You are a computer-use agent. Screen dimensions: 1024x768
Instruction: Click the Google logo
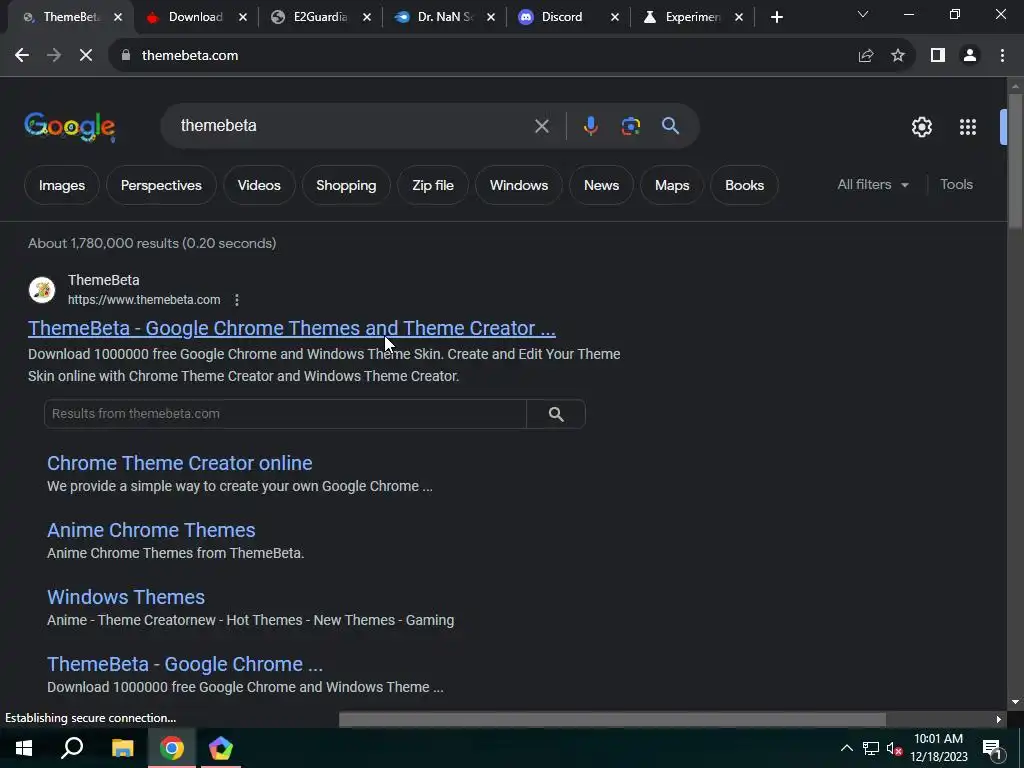70,126
